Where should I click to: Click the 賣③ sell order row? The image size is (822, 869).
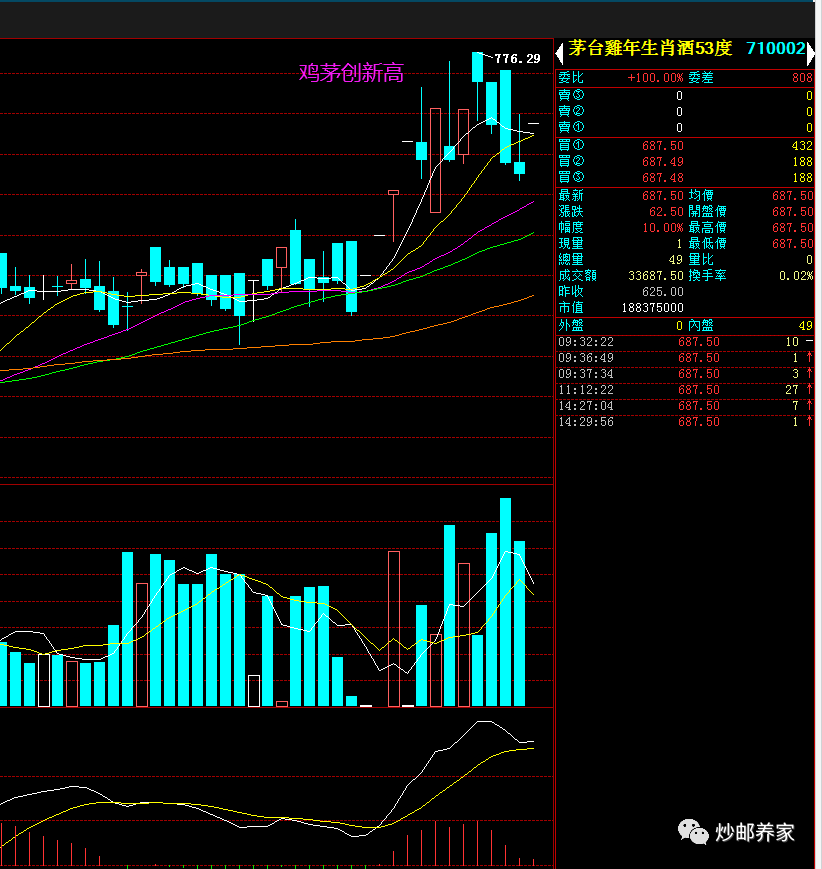coord(685,95)
